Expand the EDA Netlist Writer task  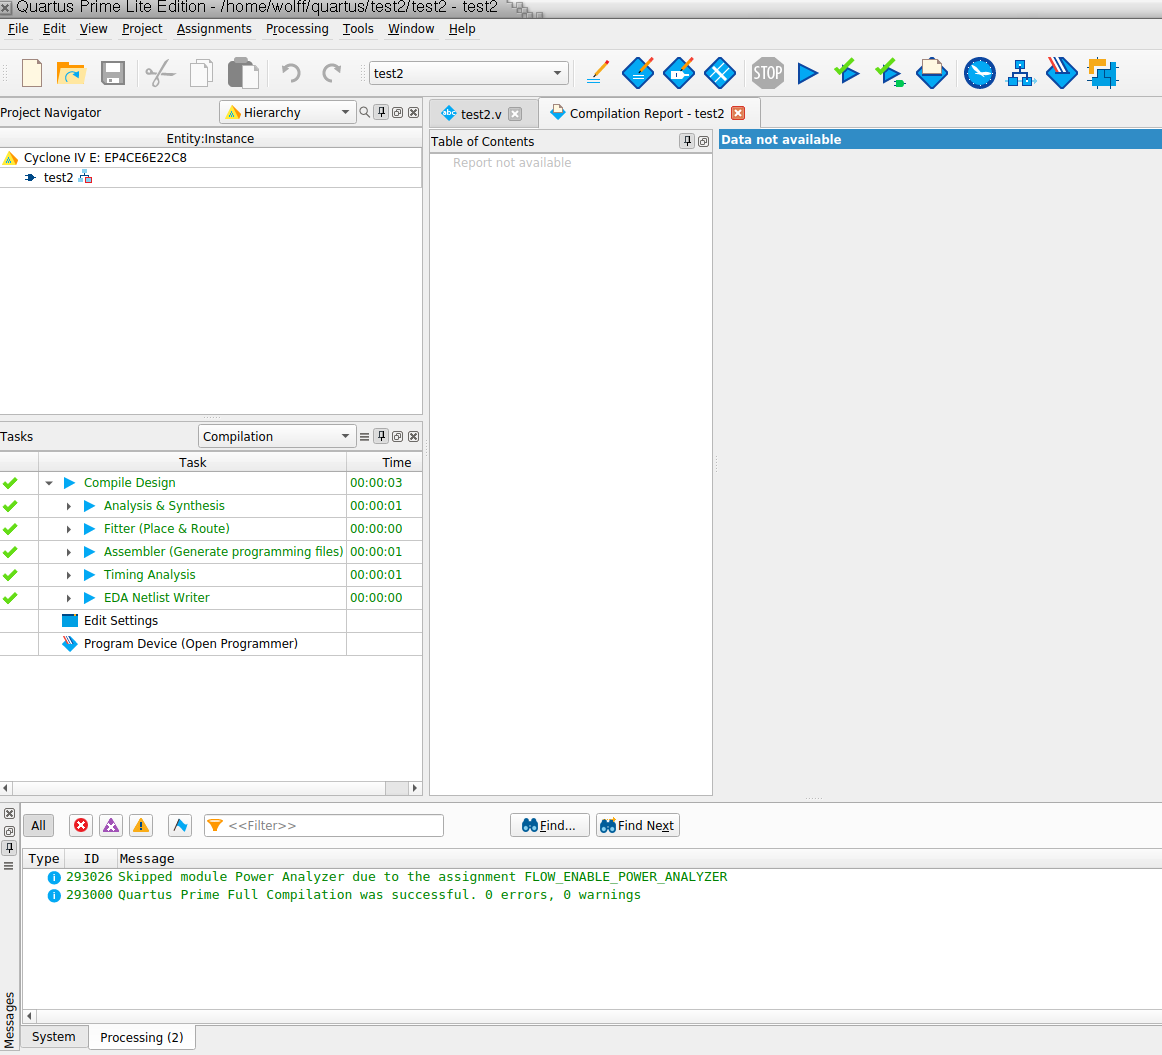(69, 598)
